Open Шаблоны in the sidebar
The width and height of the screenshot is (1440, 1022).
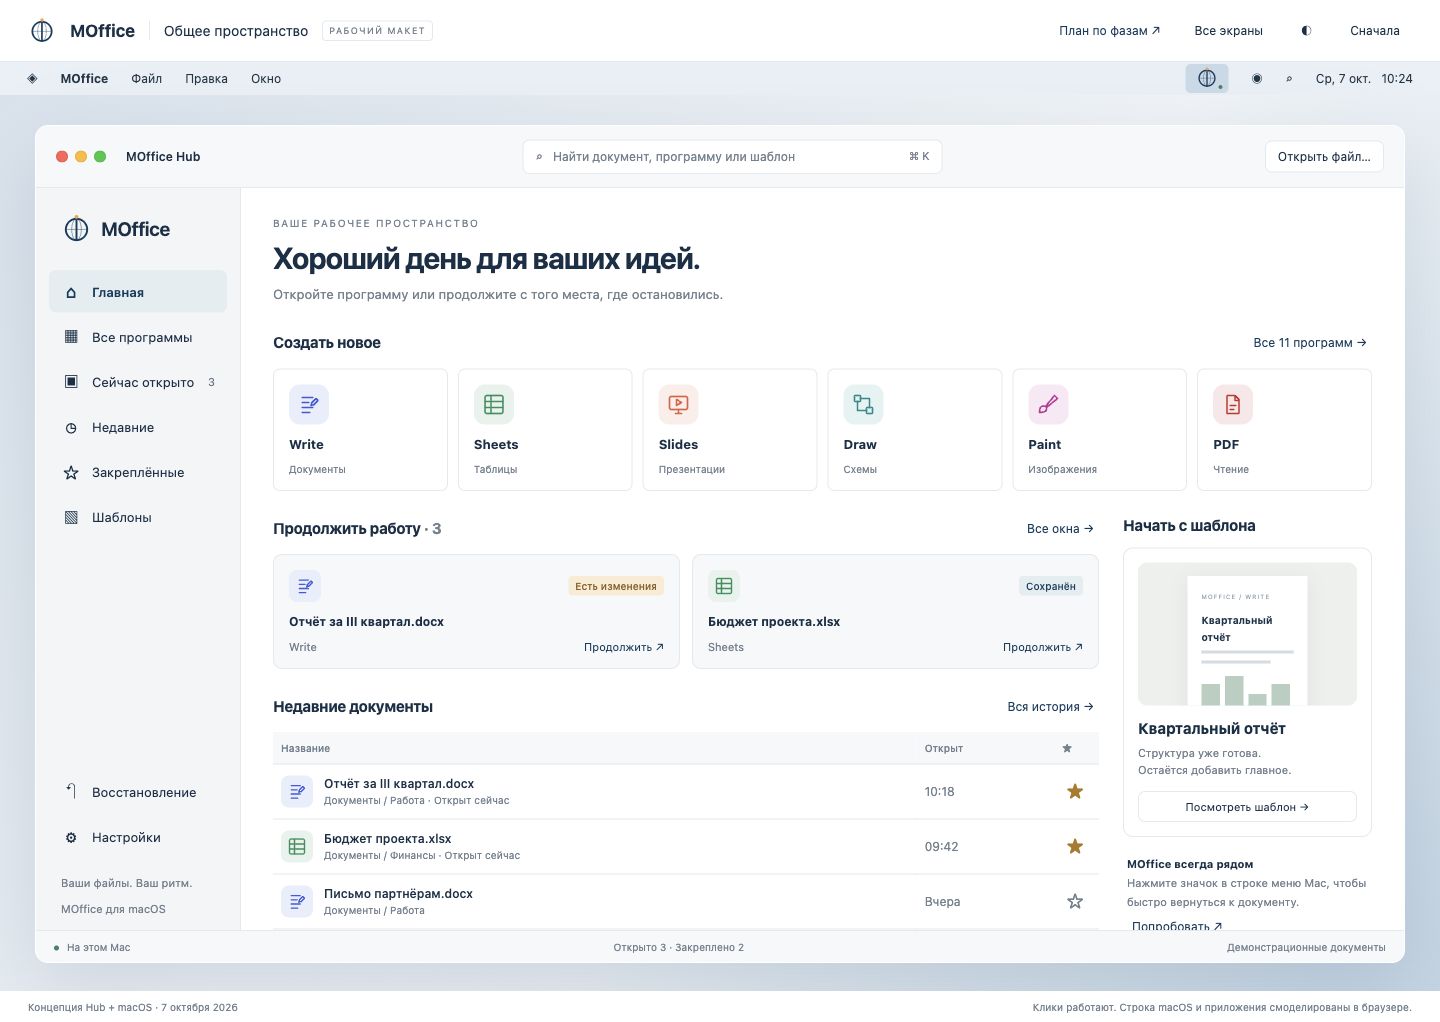click(138, 517)
